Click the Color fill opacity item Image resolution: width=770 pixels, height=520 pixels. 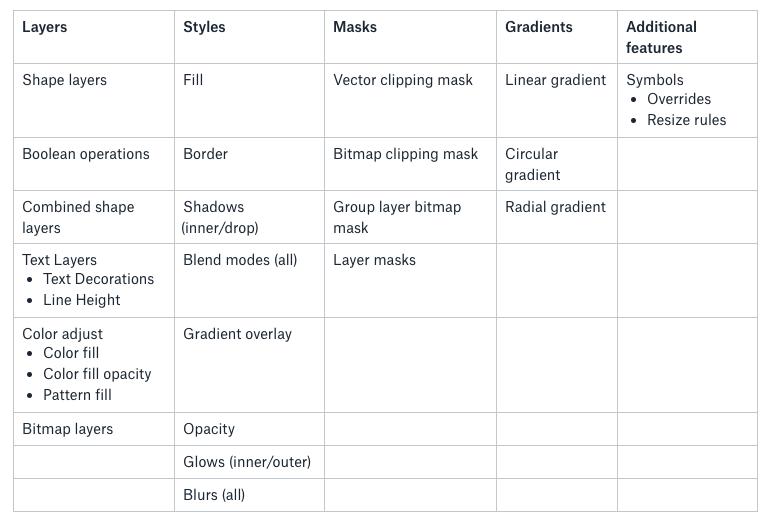point(97,374)
